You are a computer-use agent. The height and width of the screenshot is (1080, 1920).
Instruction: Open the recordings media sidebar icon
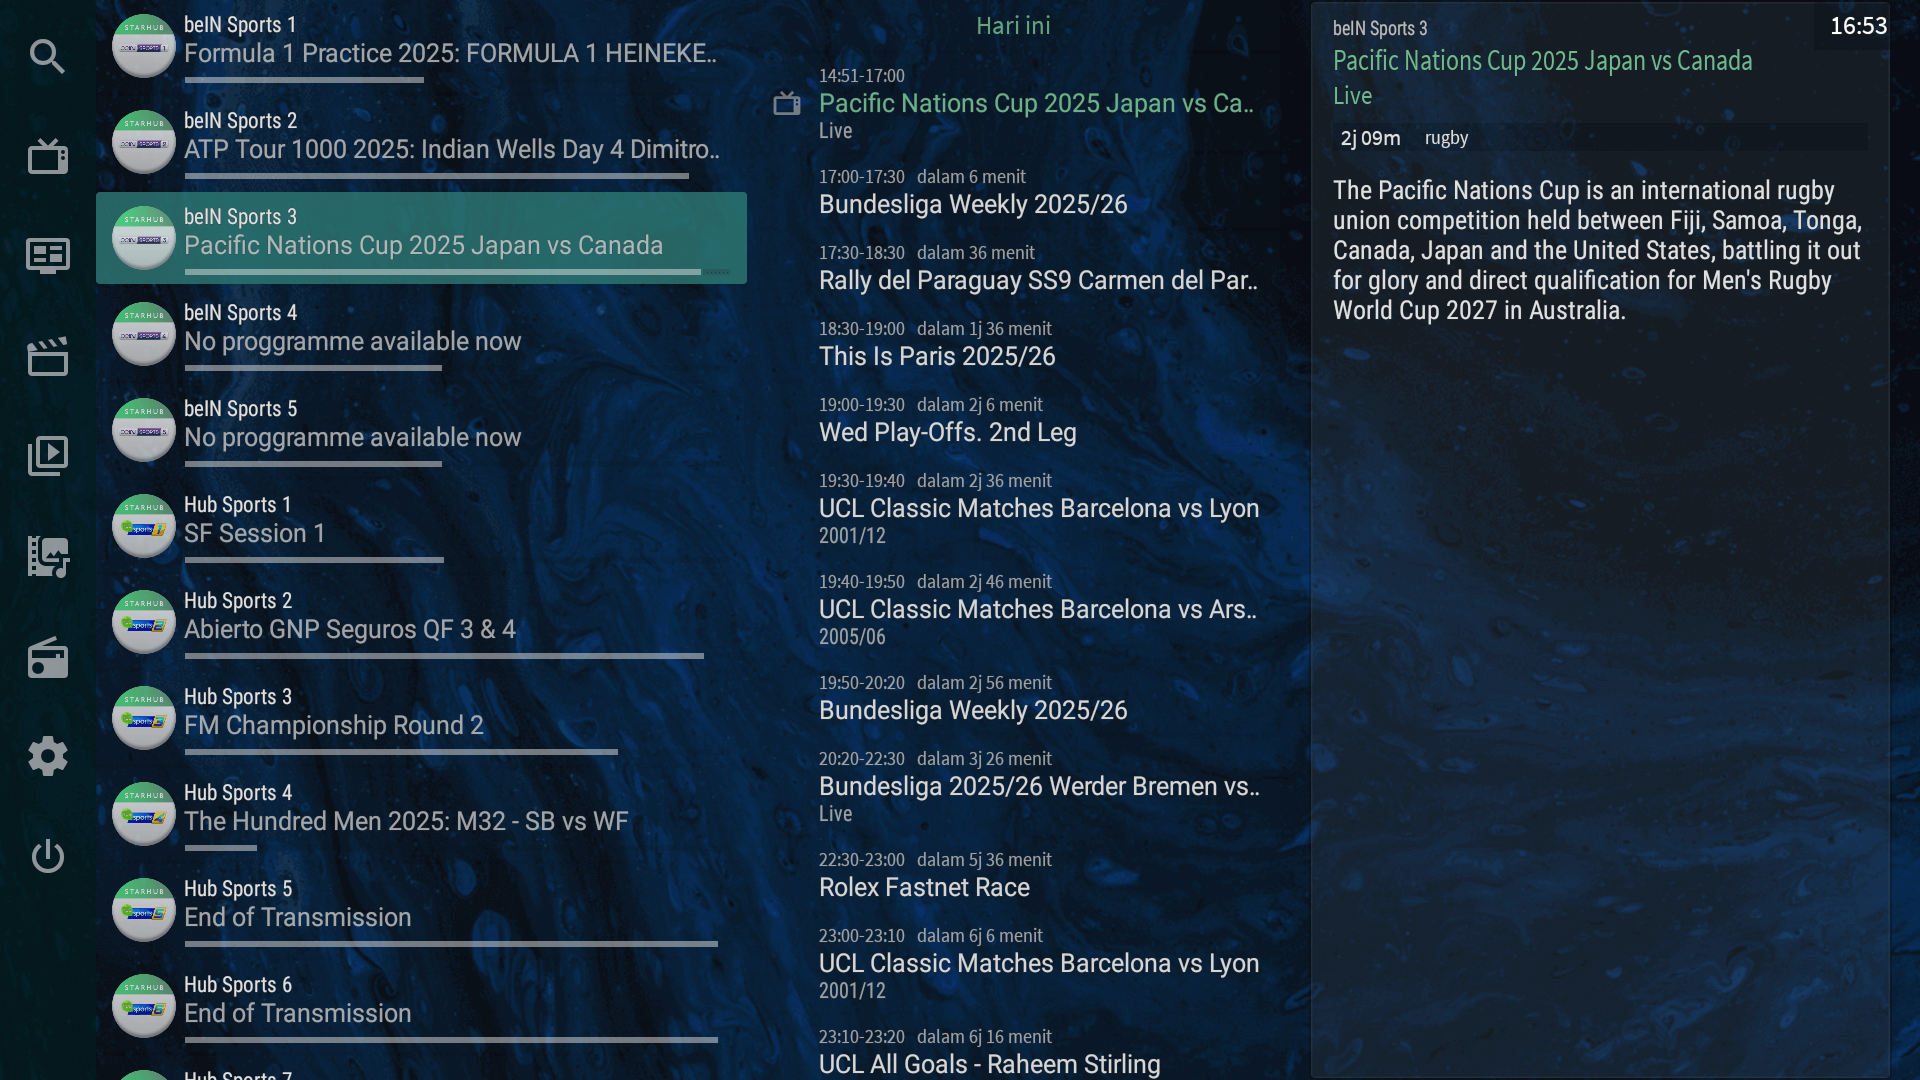[x=47, y=556]
